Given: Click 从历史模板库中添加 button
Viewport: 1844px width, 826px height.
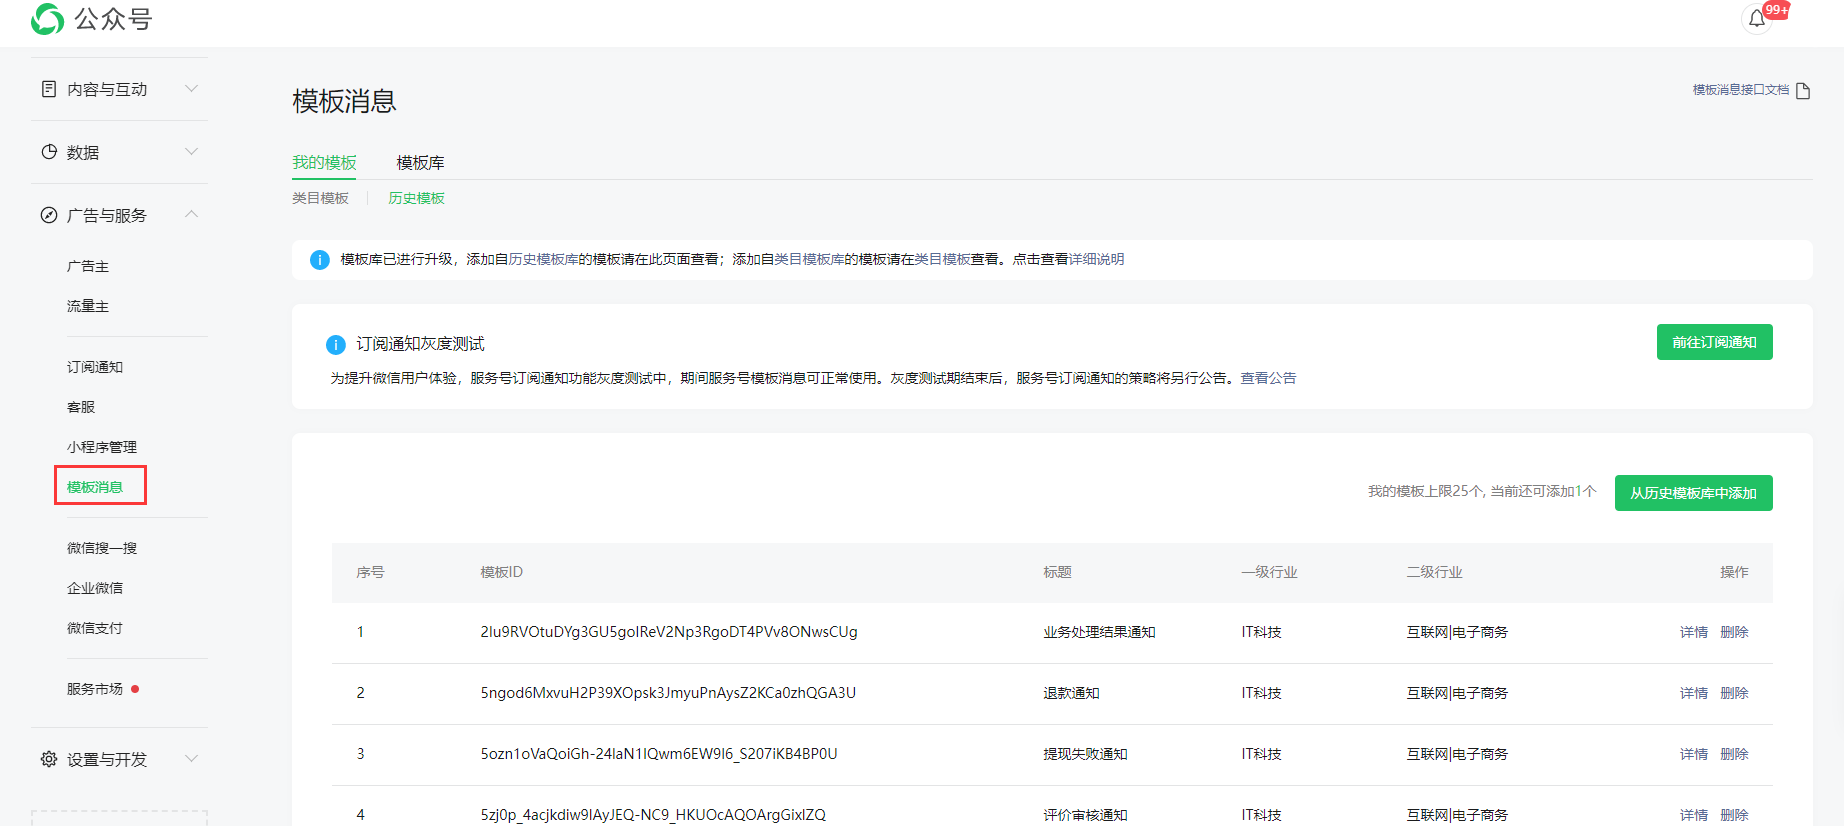Looking at the screenshot, I should (1693, 493).
